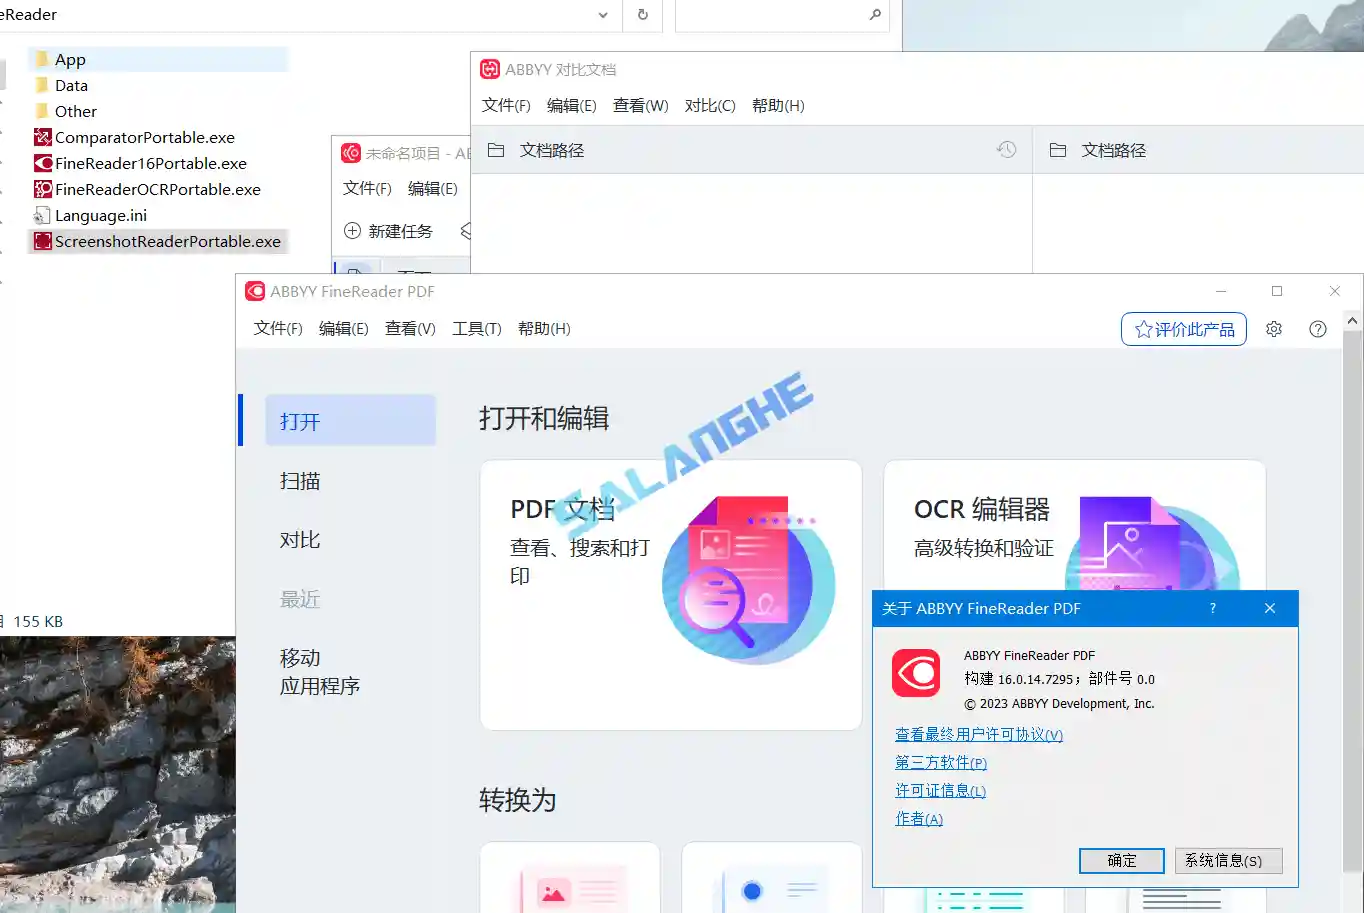The image size is (1364, 913).
Task: Click the 确定 button in the About dialog
Action: tap(1121, 860)
